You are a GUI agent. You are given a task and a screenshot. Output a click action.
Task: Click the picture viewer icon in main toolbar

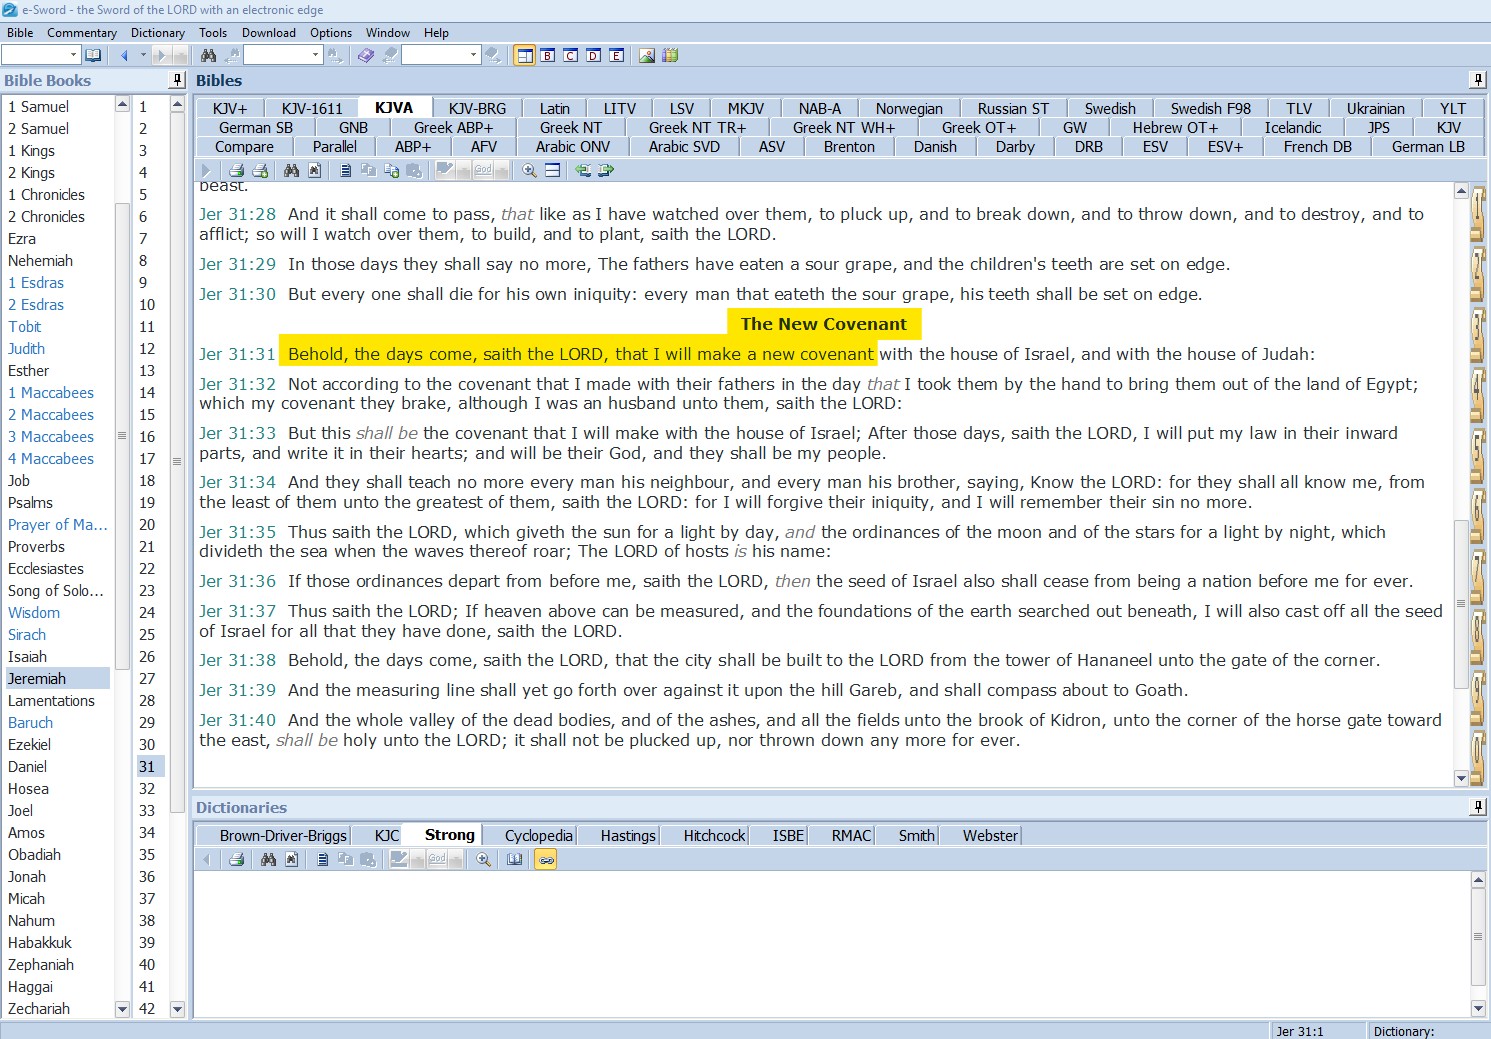point(647,55)
